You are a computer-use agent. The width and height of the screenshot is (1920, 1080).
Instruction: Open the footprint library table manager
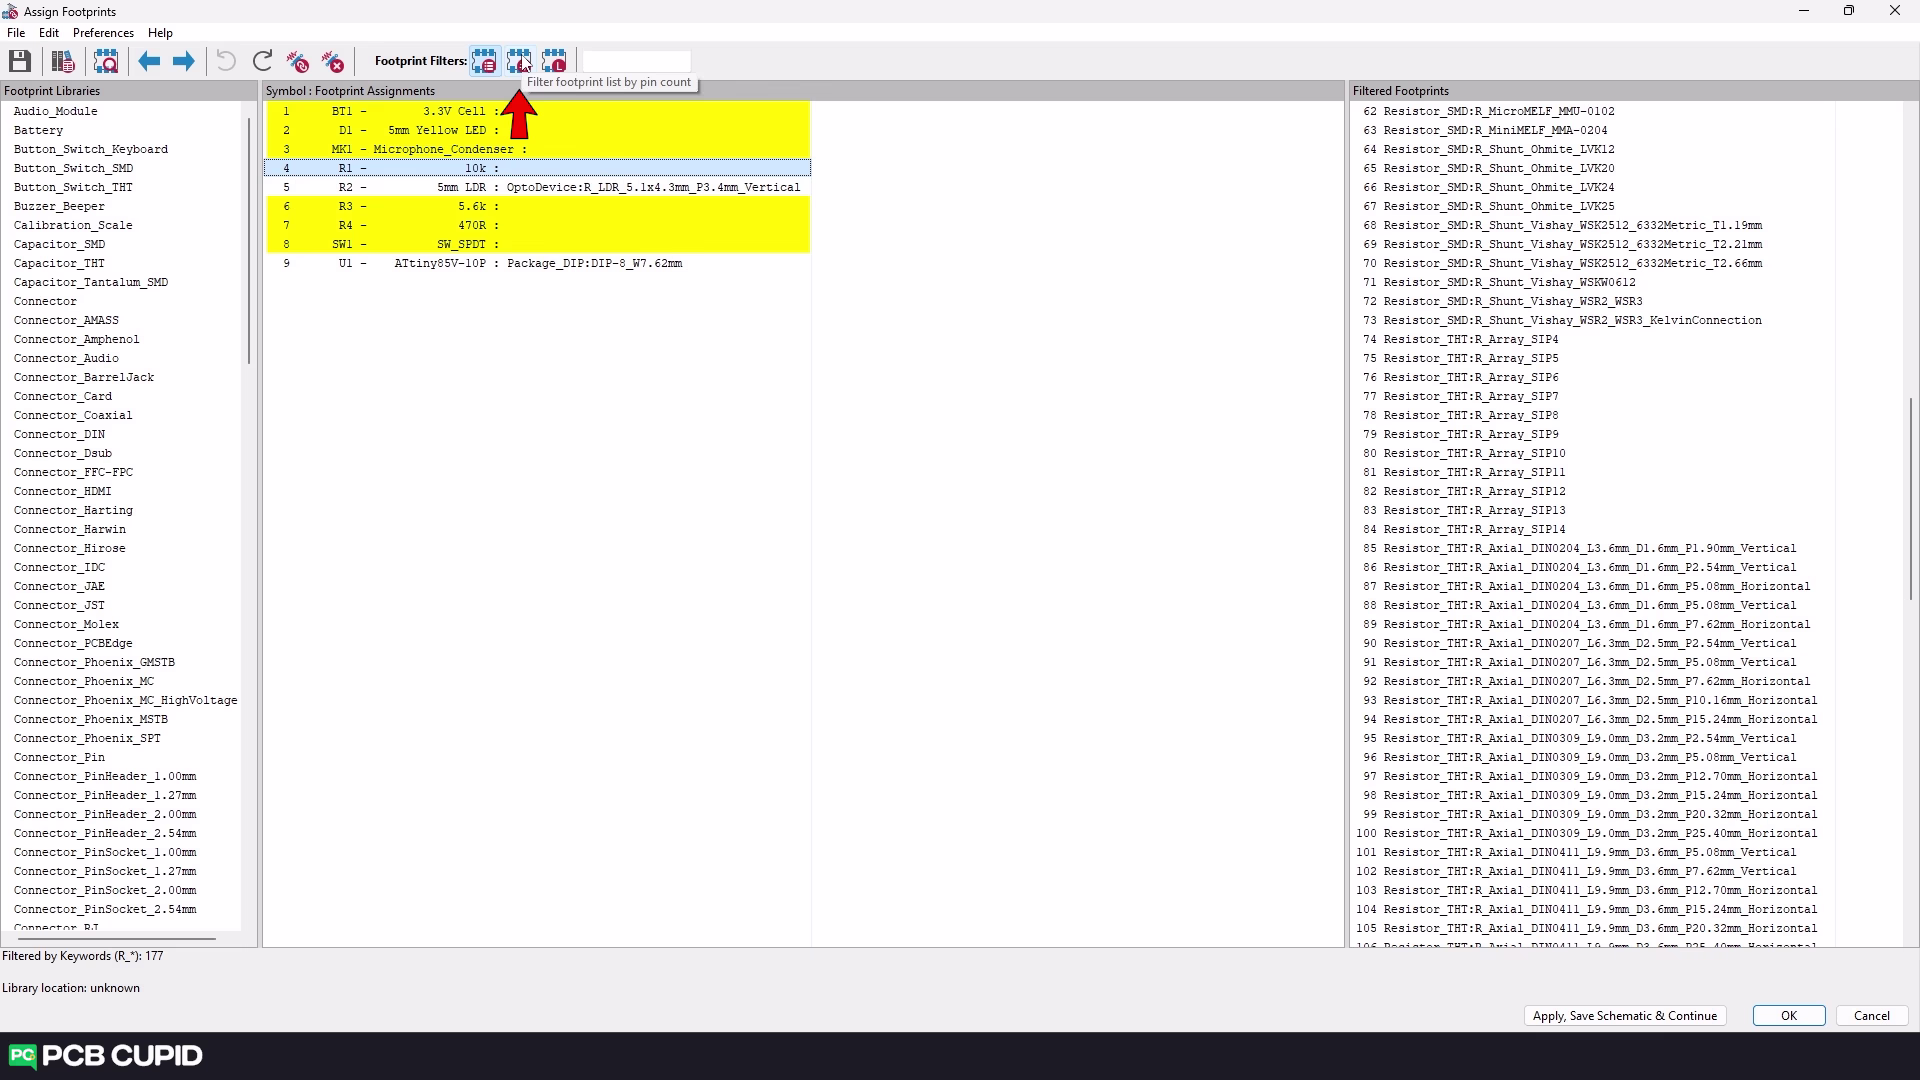pyautogui.click(x=63, y=61)
